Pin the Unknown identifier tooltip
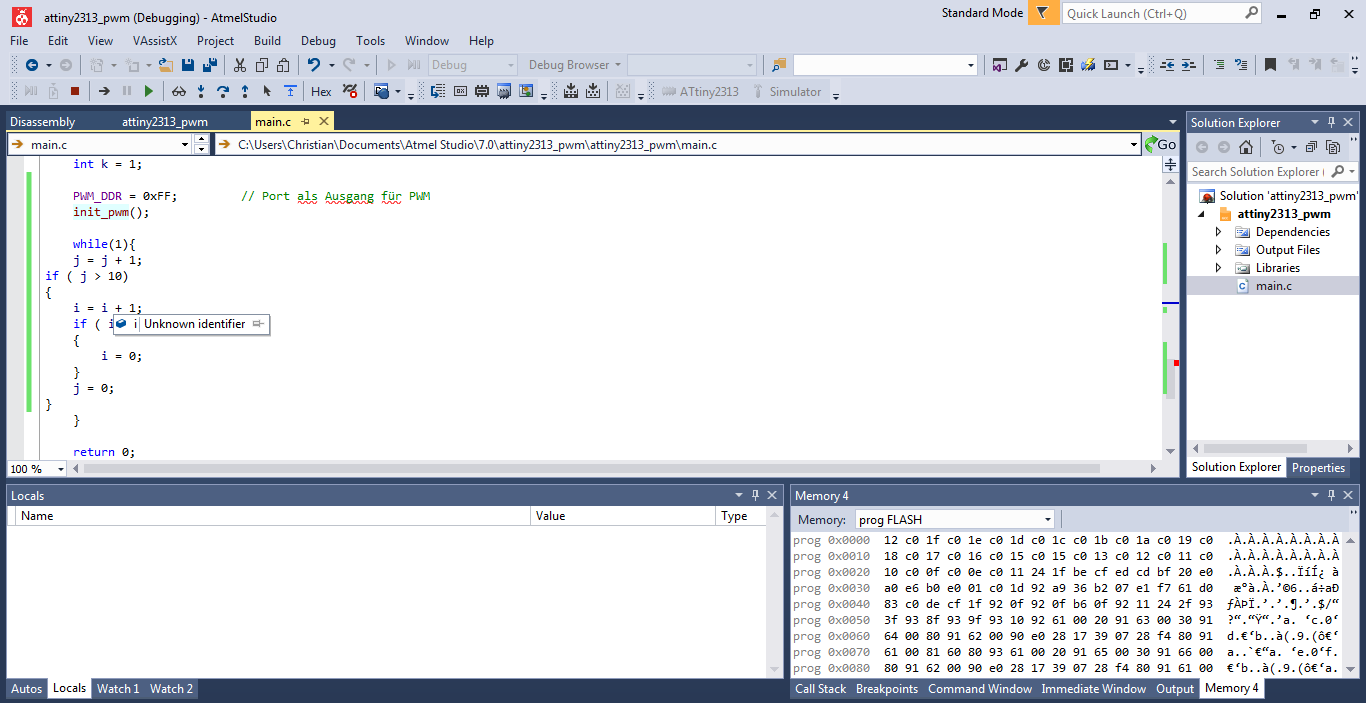This screenshot has width=1366, height=703. (258, 324)
